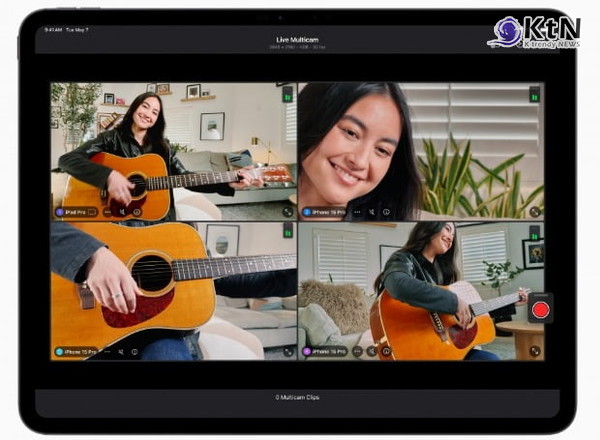Select the bottom-left iPhone 15 Pro label
Screen dimensions: 600x440
tap(77, 351)
